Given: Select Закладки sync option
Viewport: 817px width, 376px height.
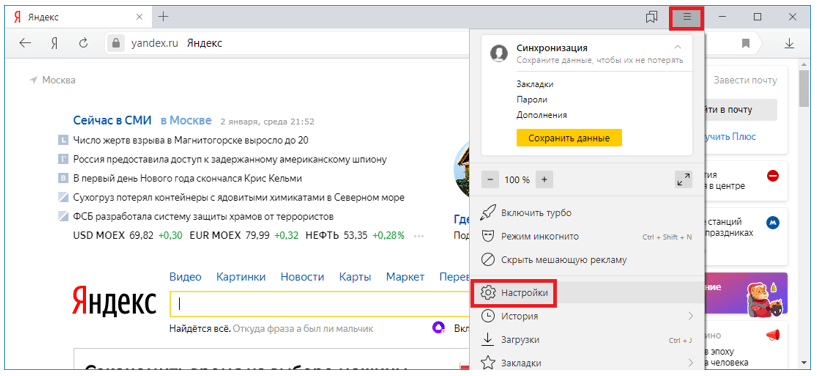Looking at the screenshot, I should 535,84.
